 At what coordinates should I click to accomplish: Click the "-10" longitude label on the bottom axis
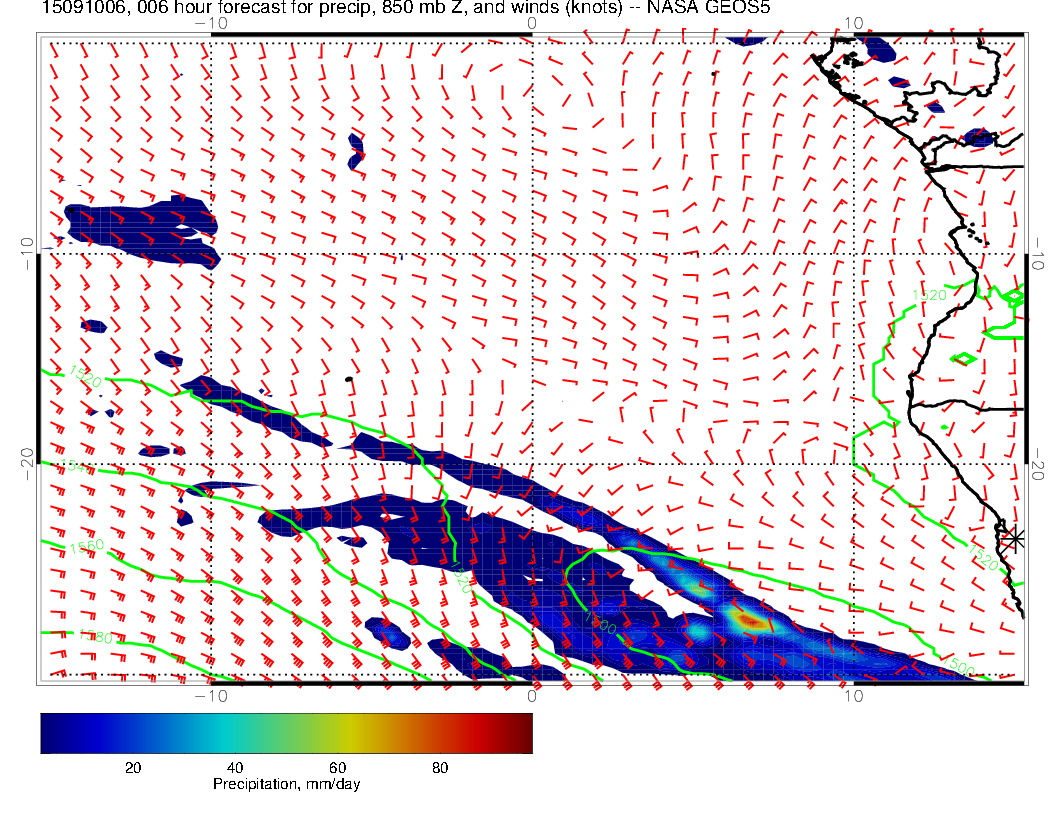[211, 695]
